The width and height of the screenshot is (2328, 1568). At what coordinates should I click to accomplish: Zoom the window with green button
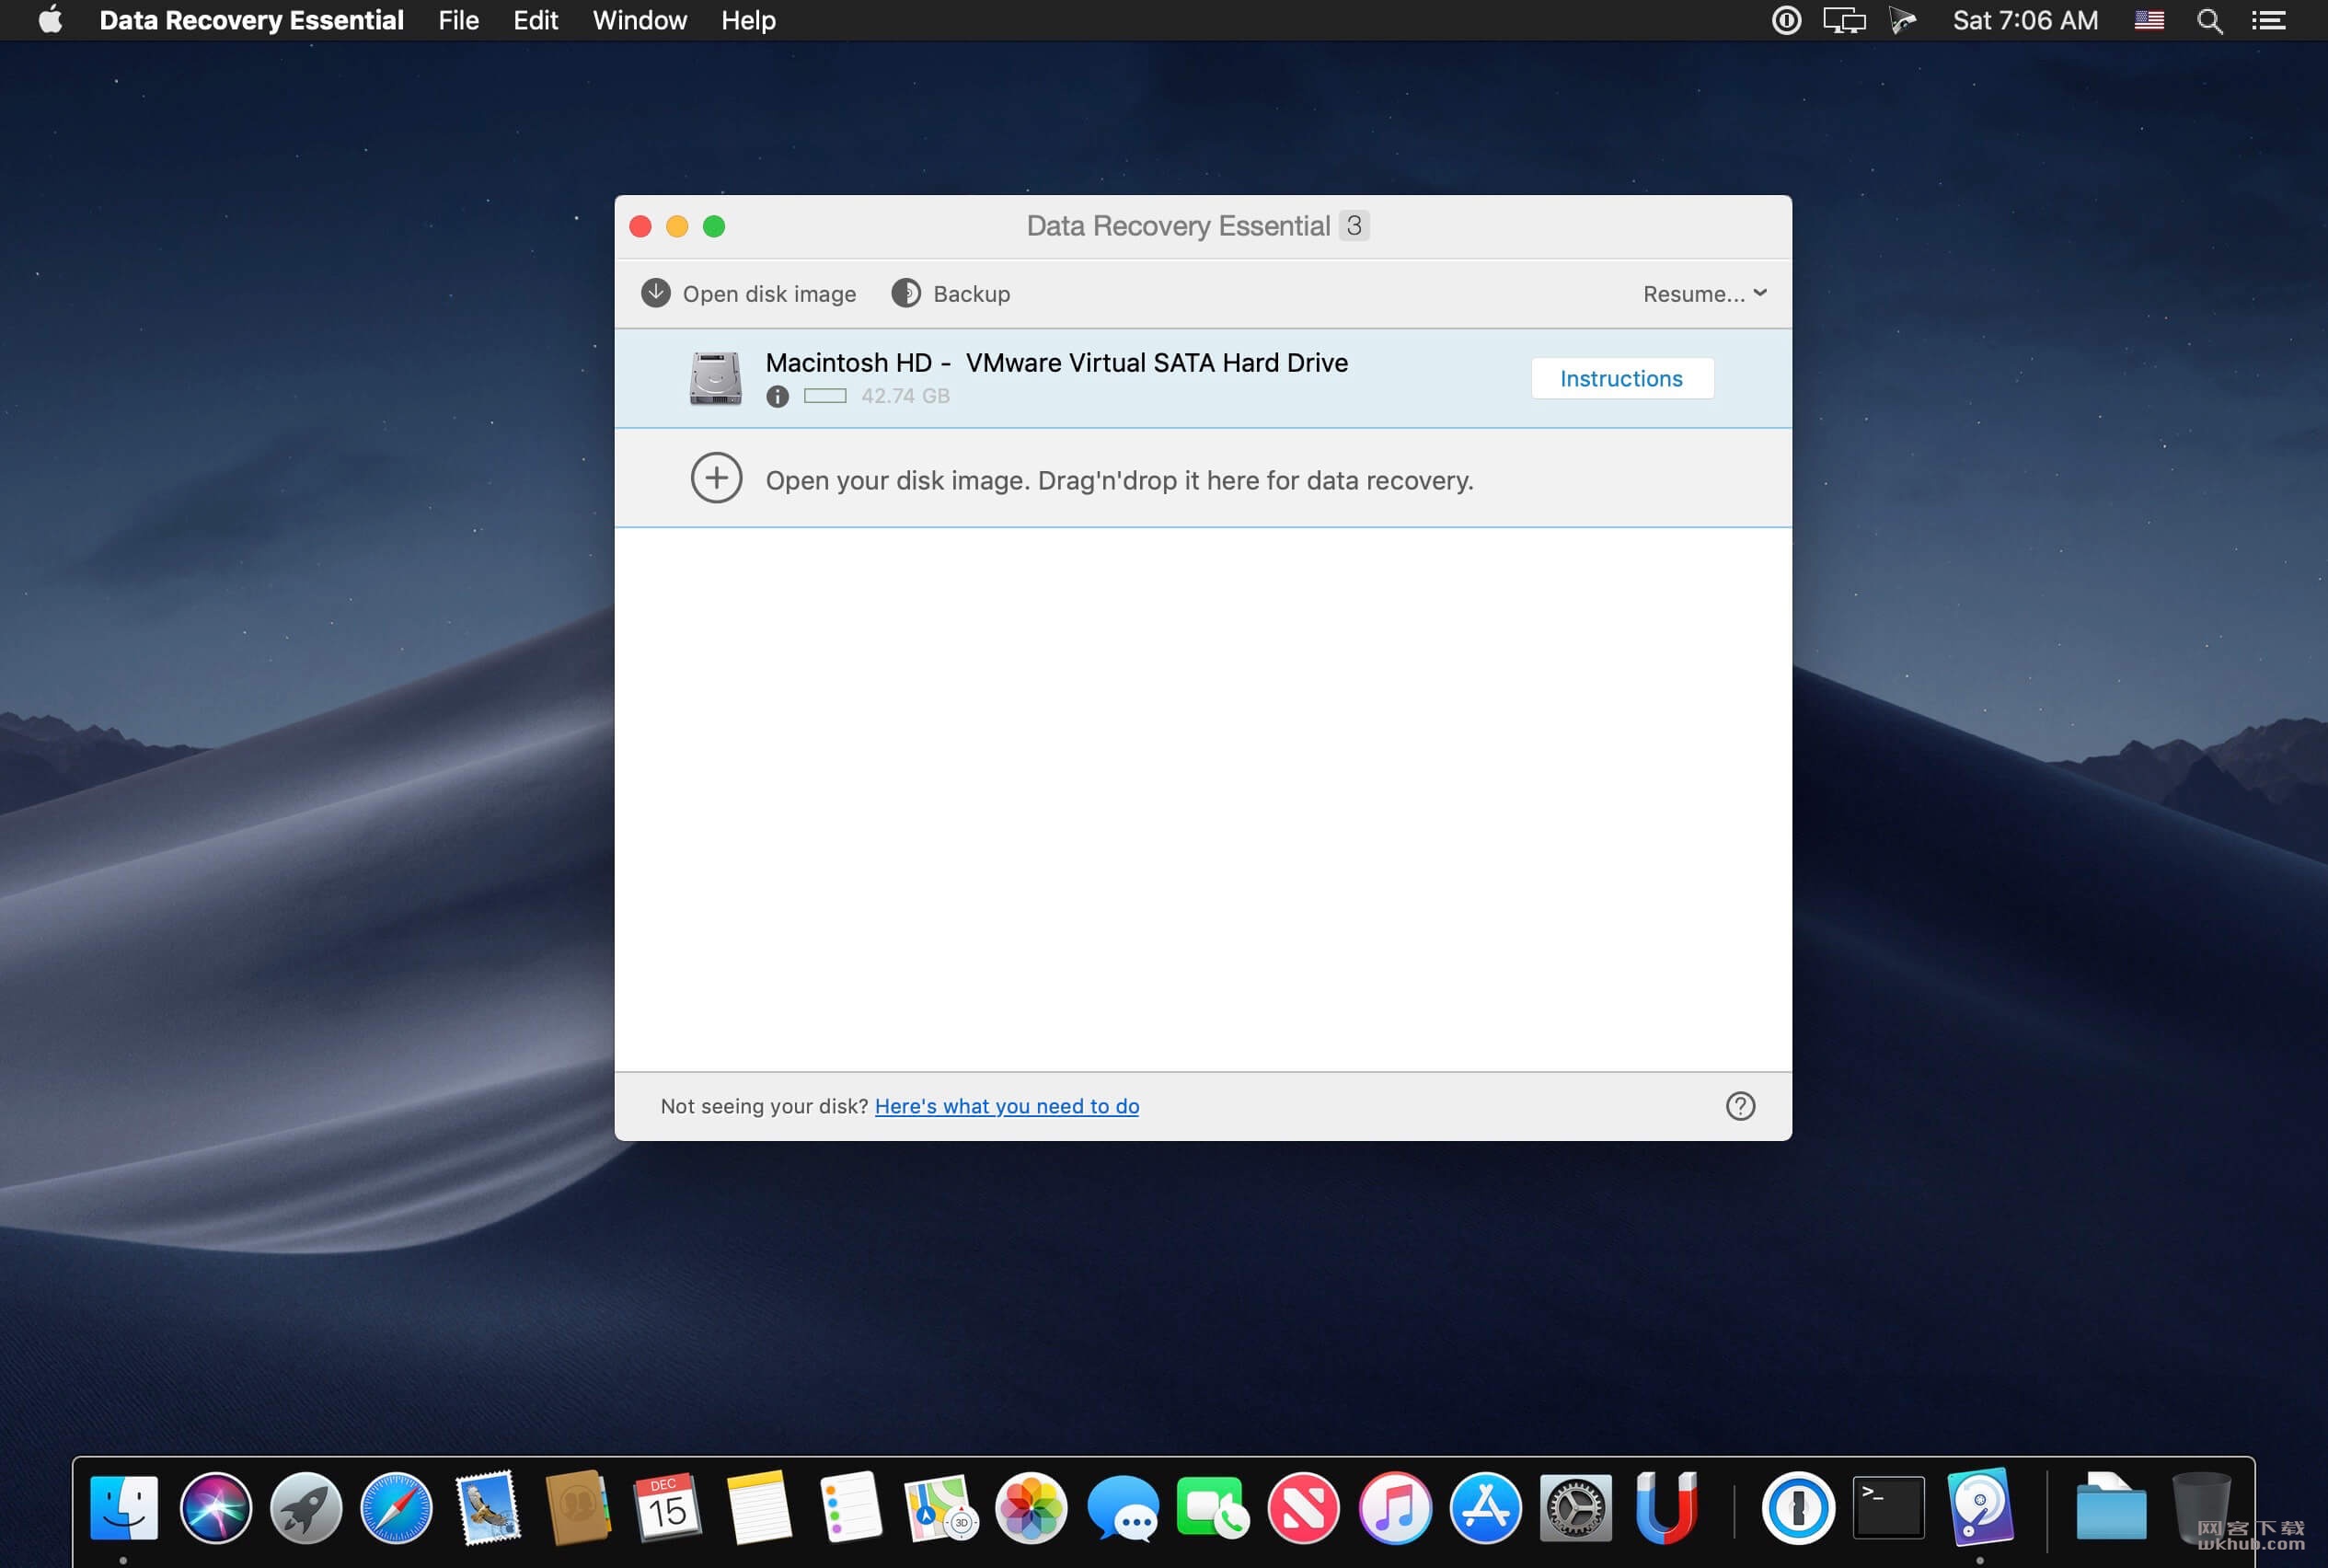pyautogui.click(x=714, y=226)
